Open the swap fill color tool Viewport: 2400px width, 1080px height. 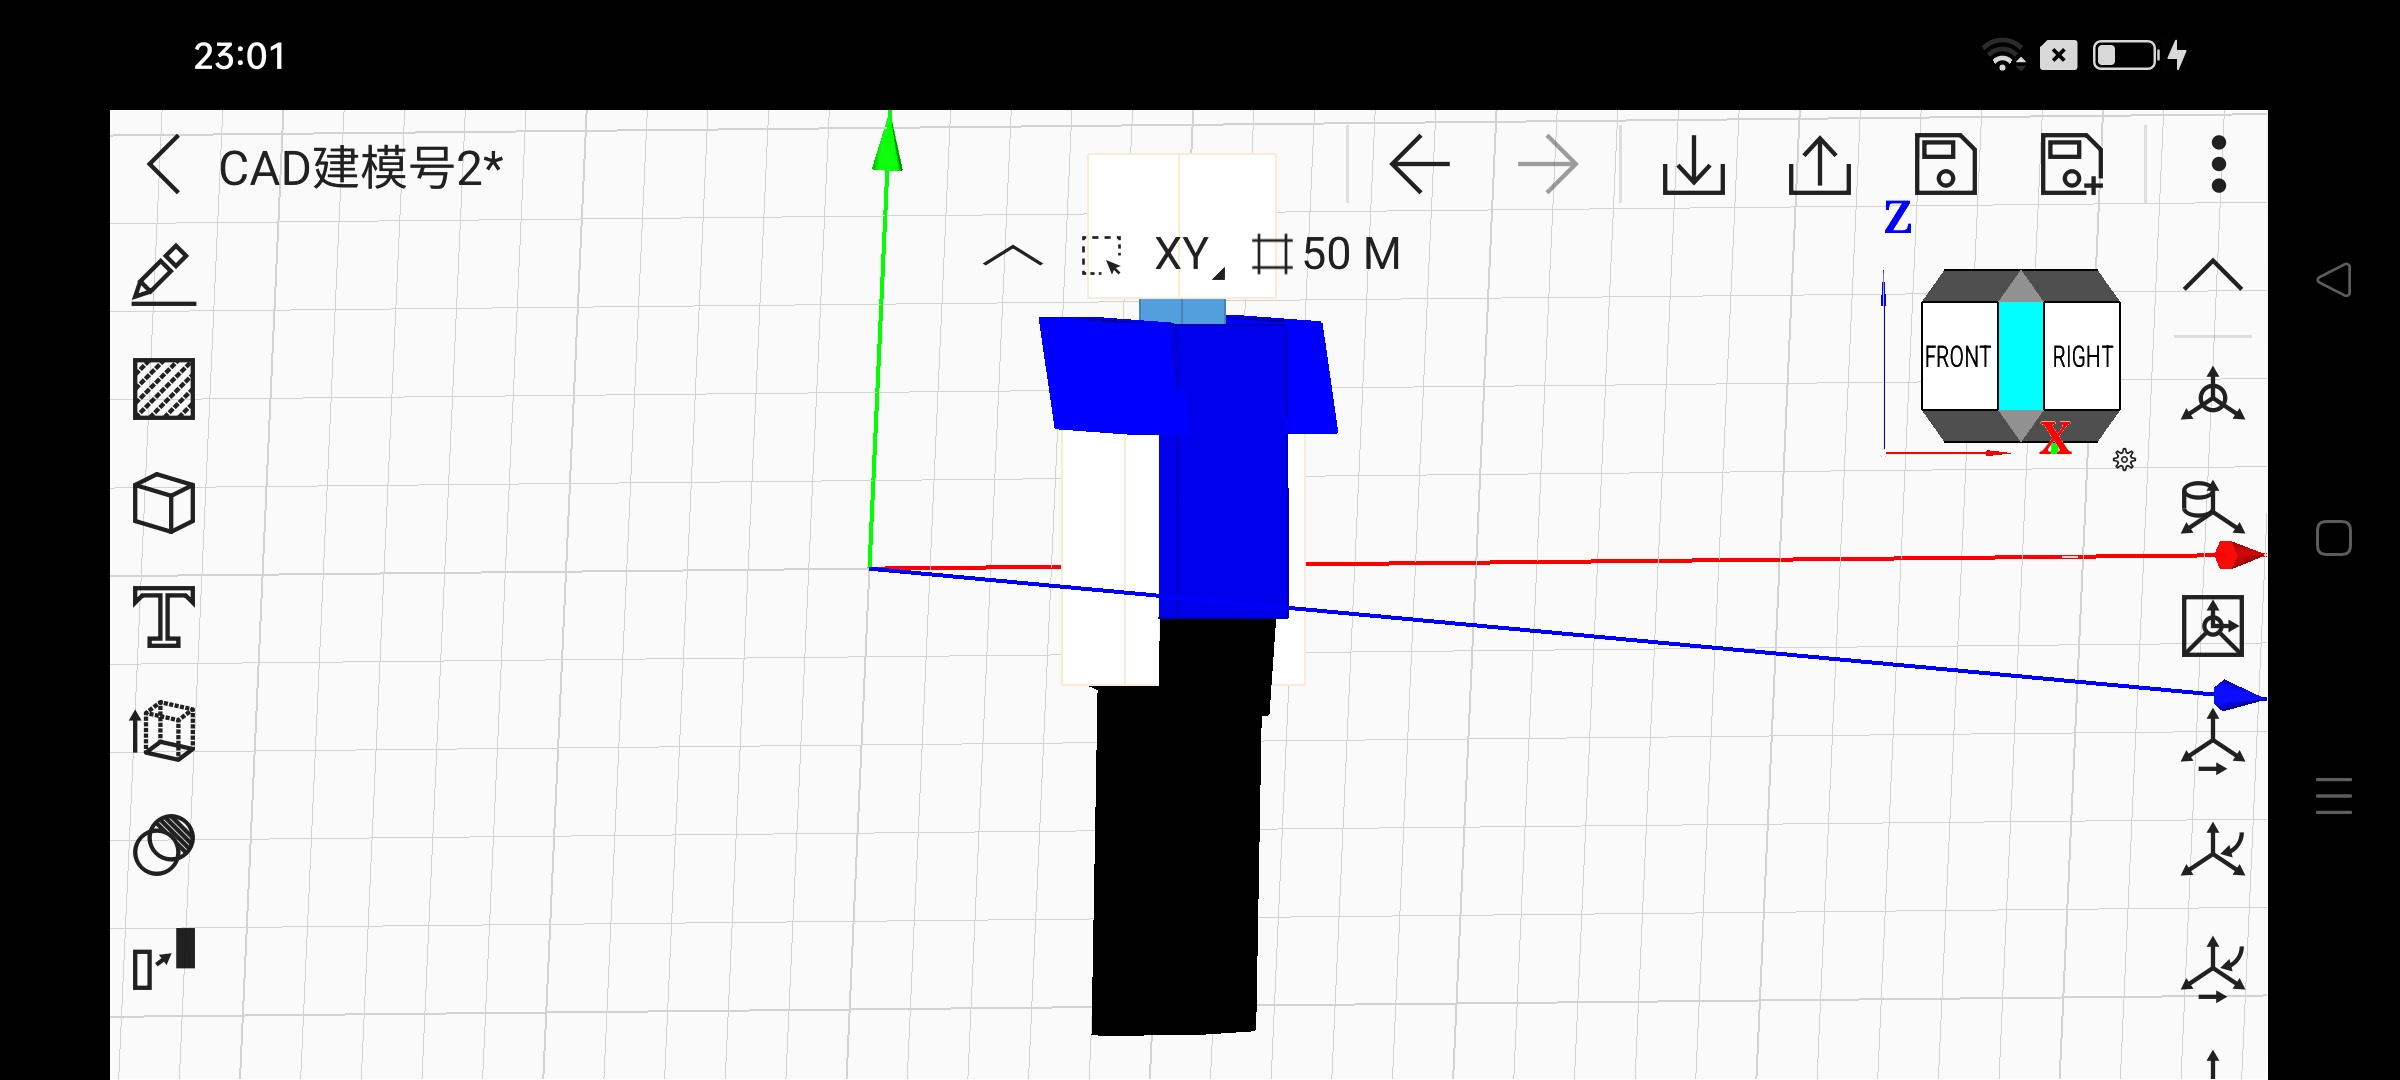click(164, 959)
